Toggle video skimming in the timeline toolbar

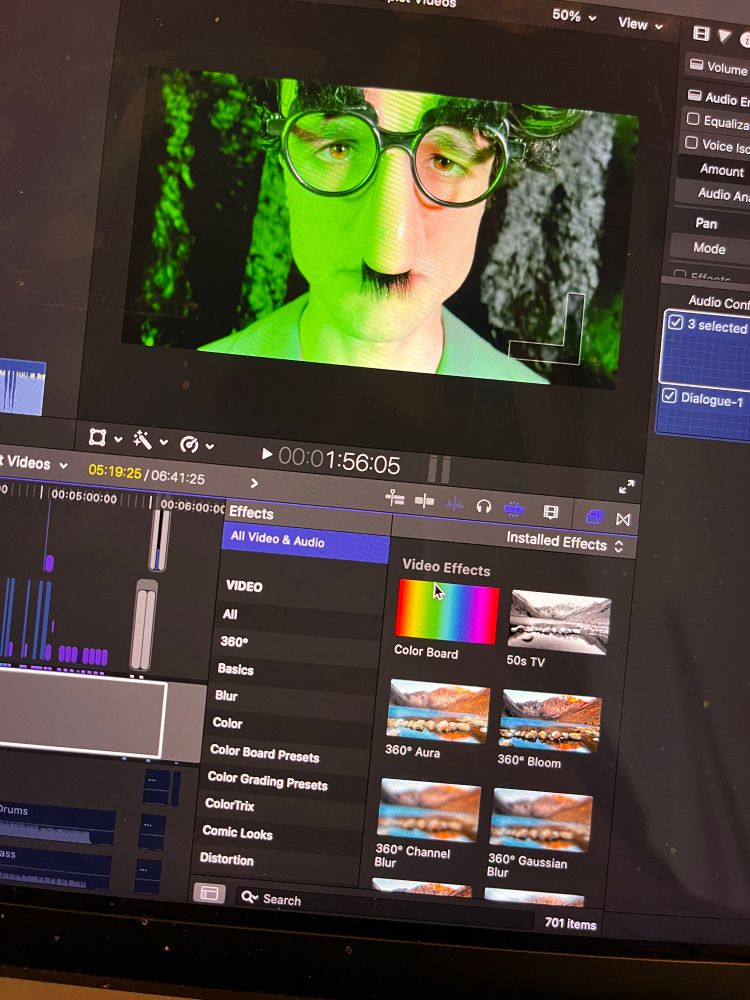click(424, 501)
